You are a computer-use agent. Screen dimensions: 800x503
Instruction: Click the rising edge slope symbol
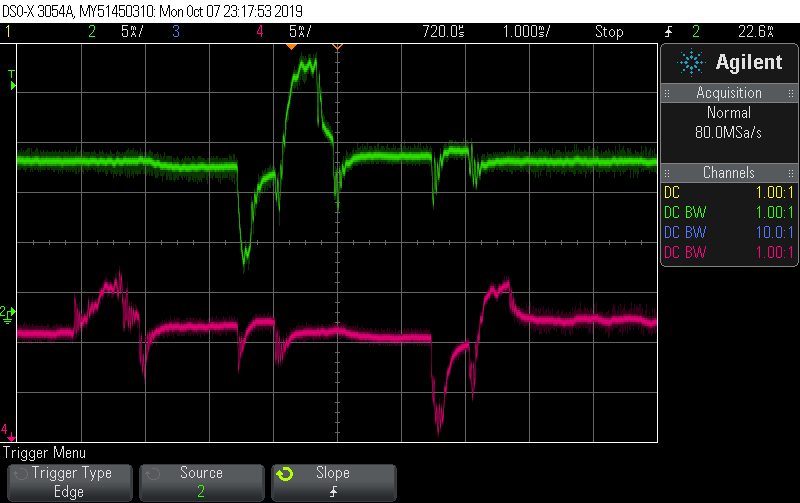(x=333, y=491)
